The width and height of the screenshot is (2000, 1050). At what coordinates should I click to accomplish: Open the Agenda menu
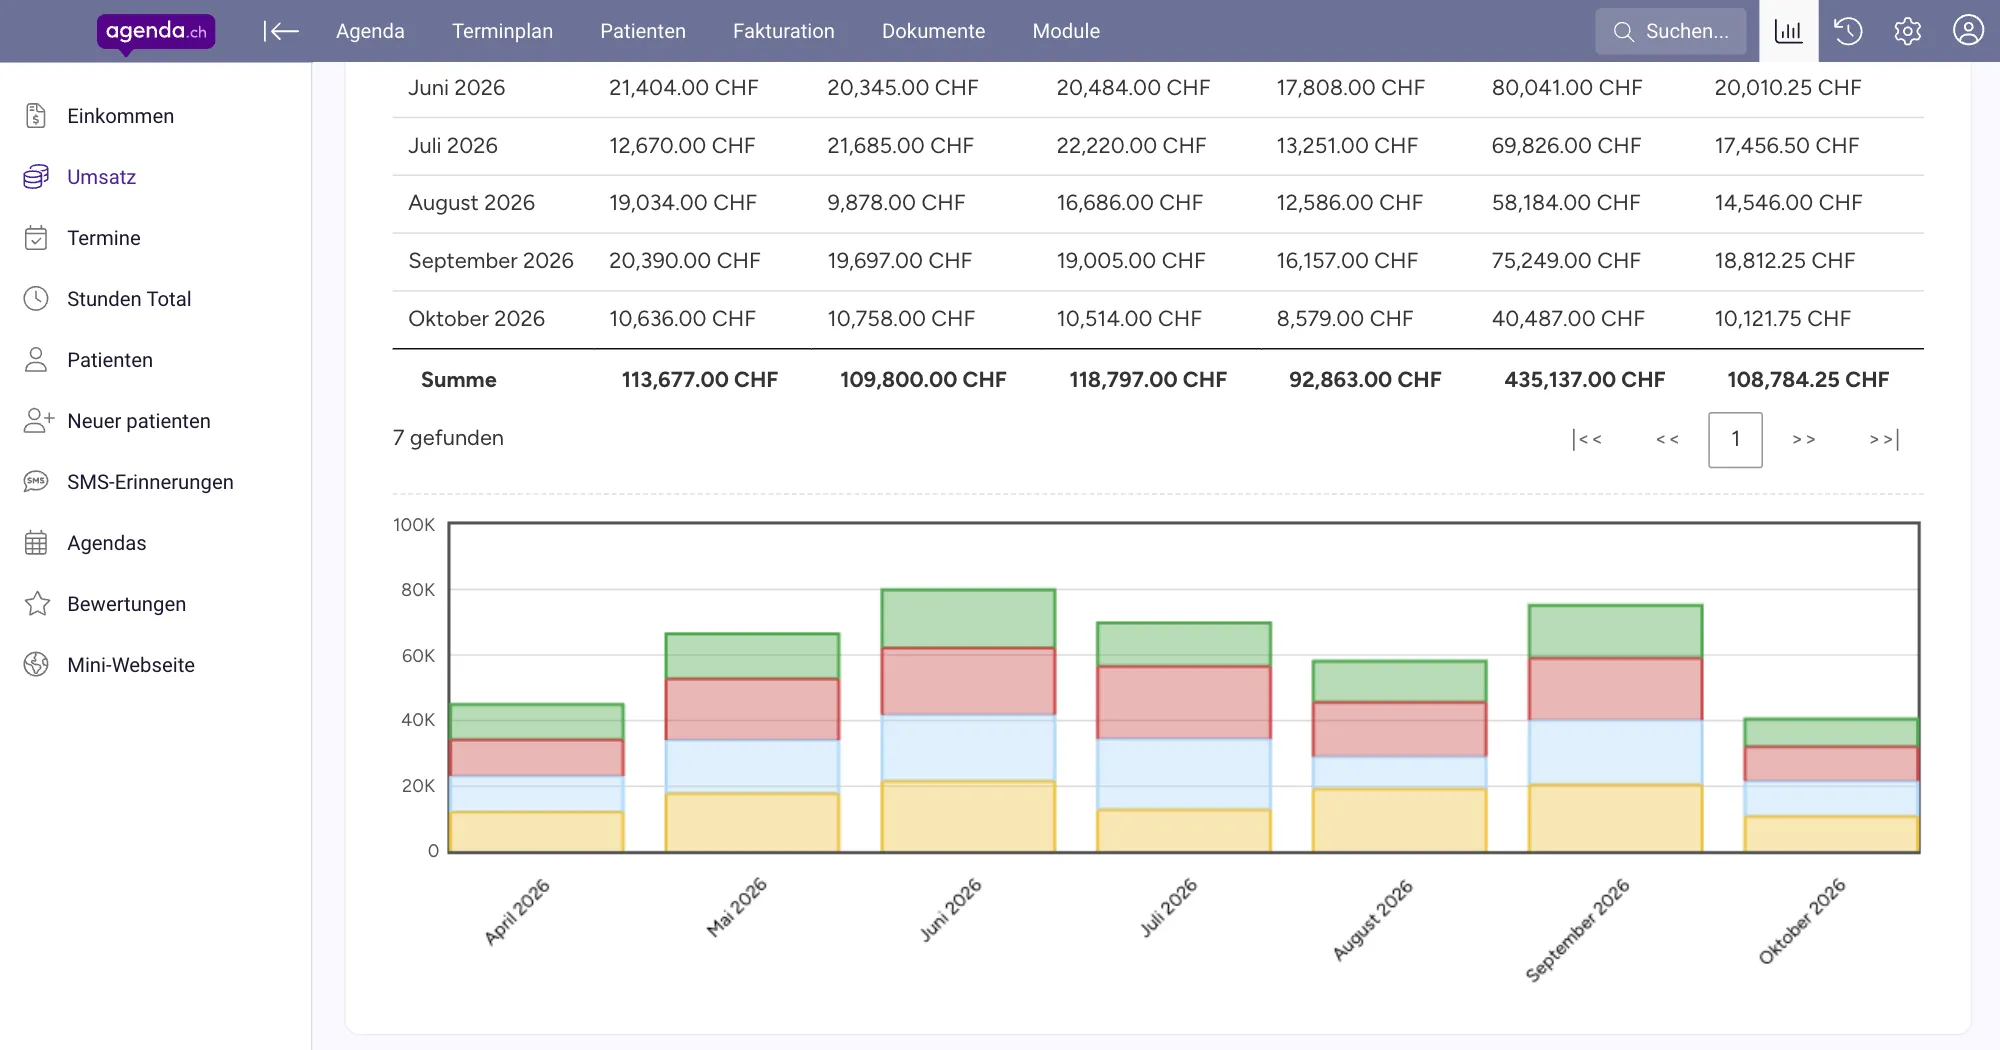(x=370, y=31)
